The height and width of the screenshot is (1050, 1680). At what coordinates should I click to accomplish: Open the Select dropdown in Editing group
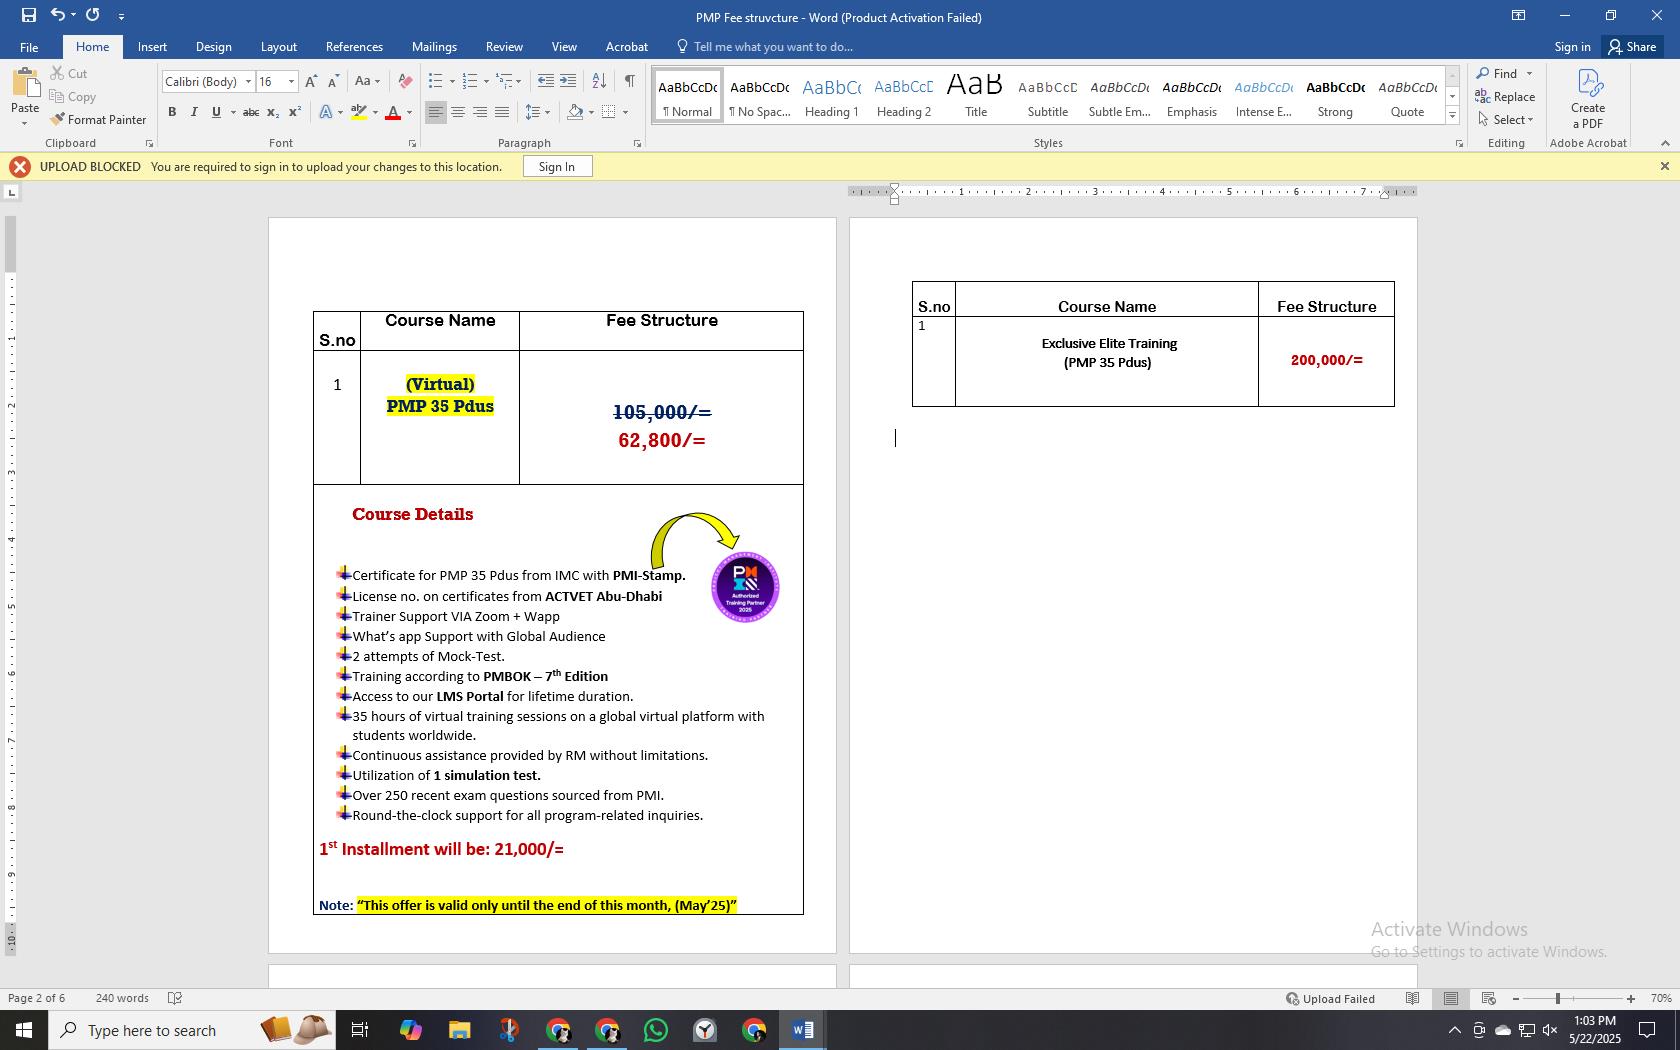click(1505, 120)
